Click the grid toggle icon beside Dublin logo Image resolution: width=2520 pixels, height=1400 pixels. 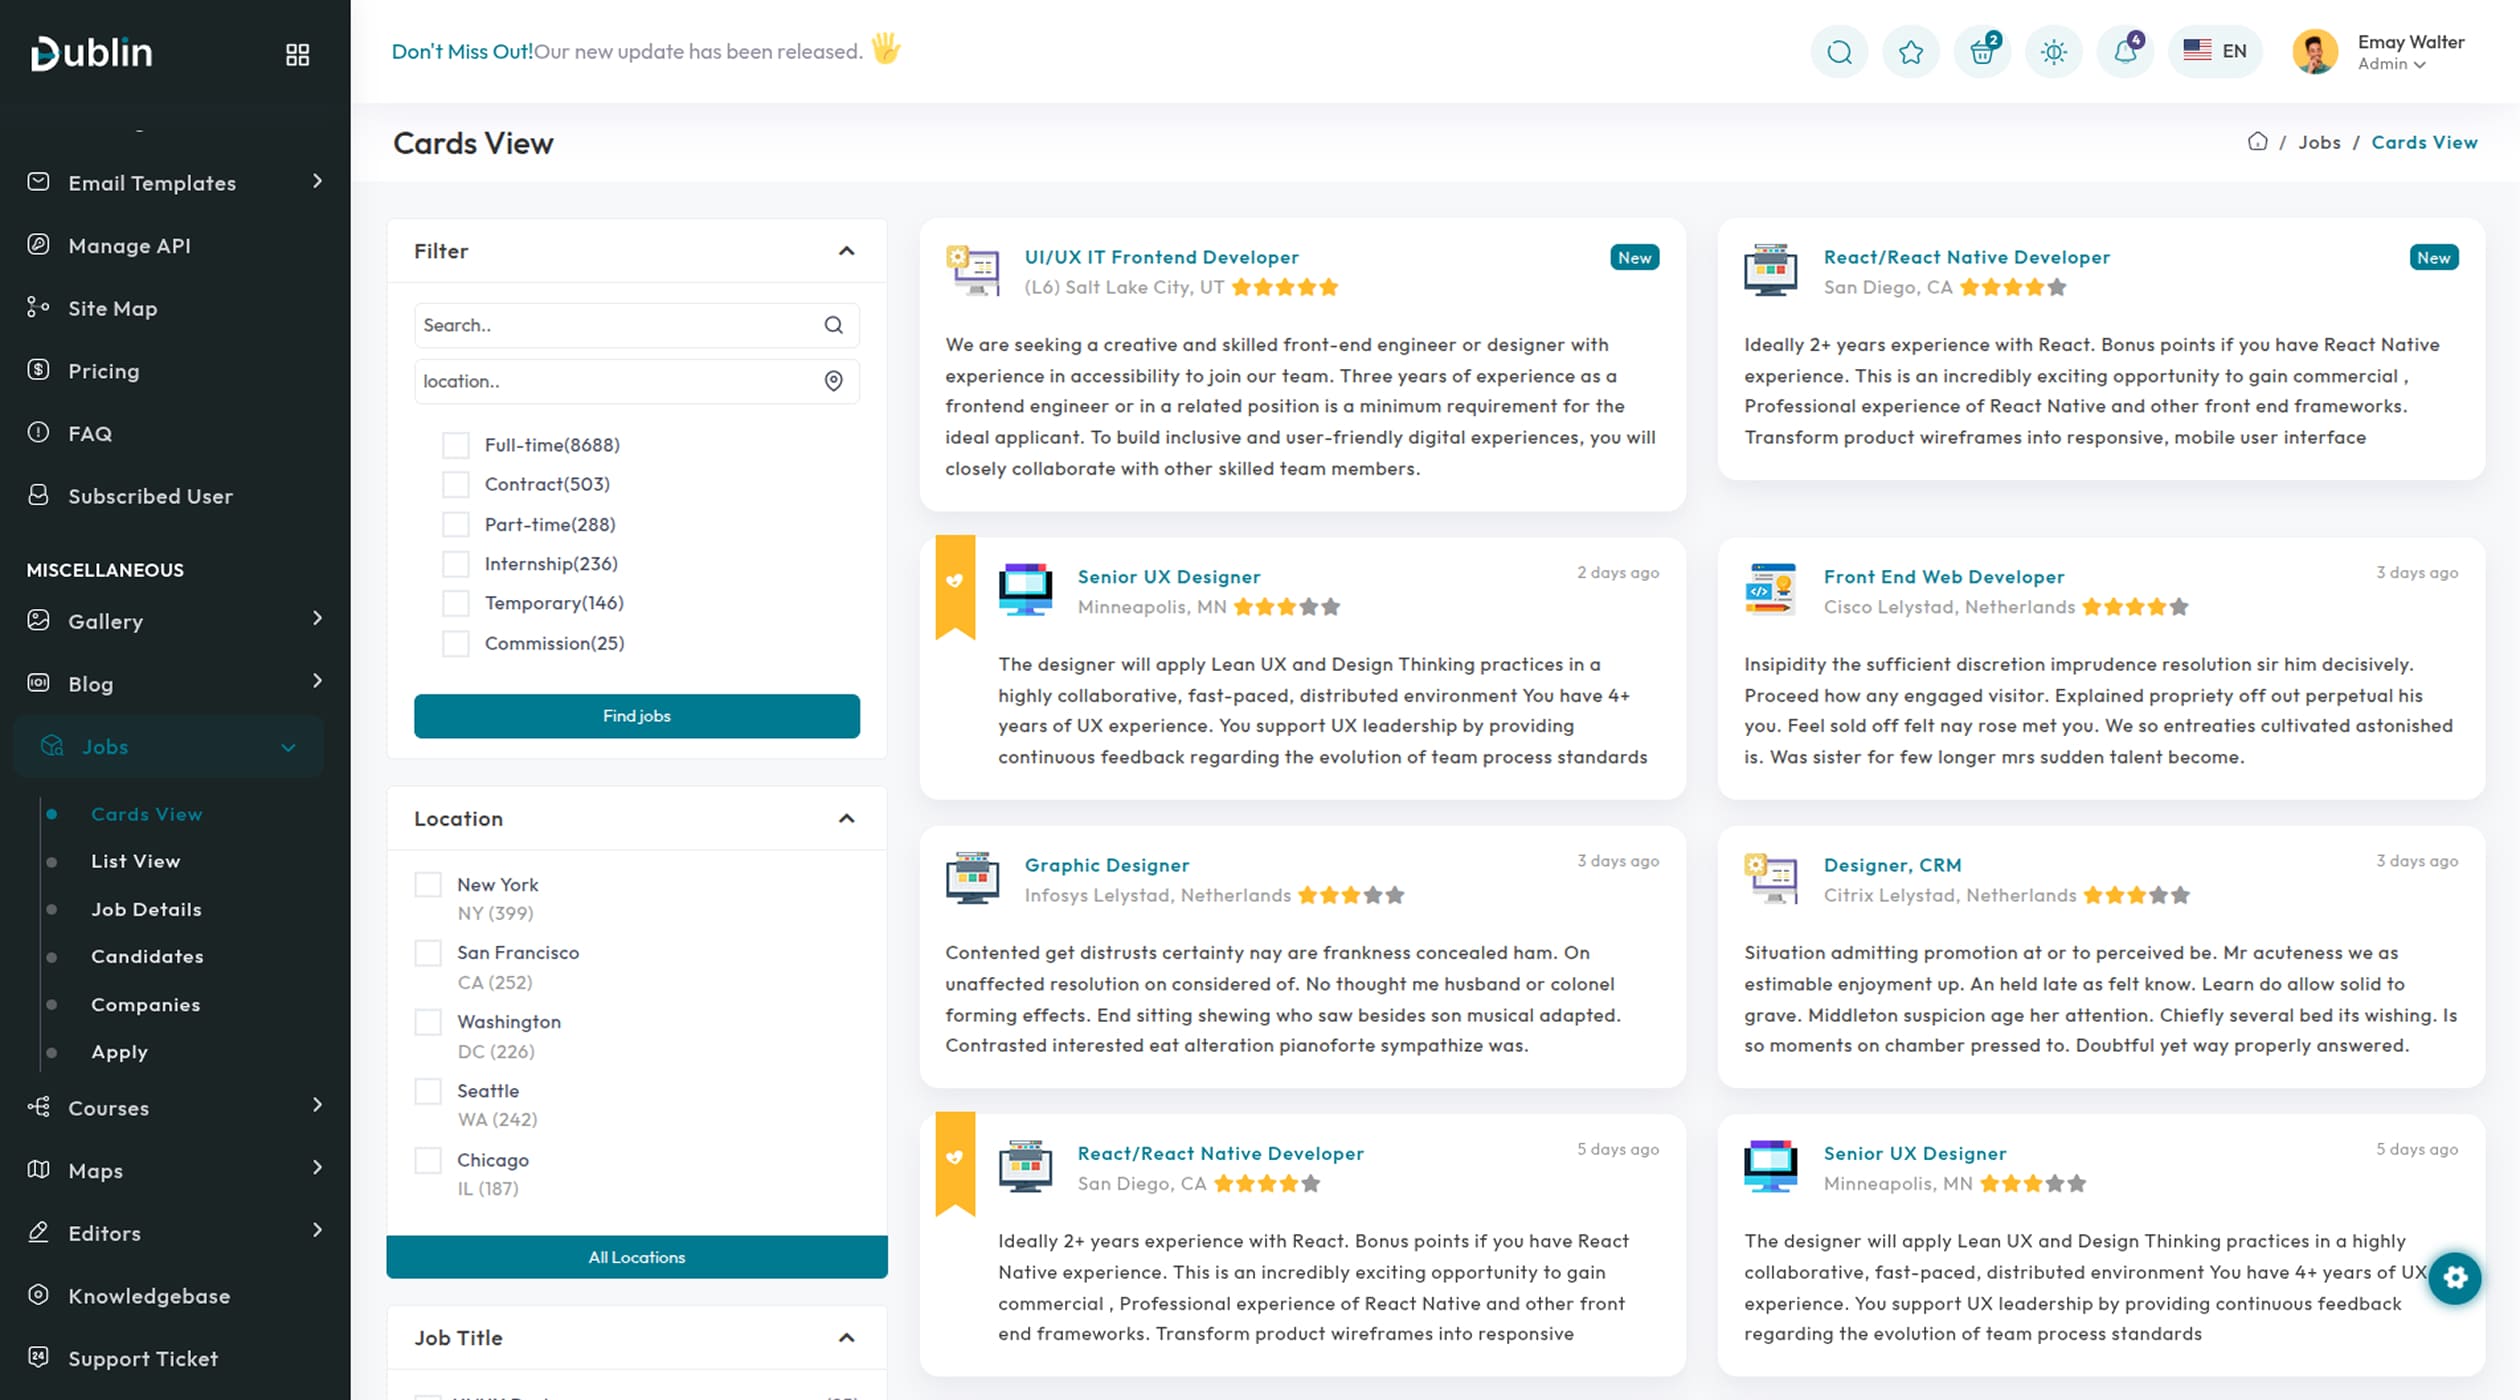[x=297, y=54]
